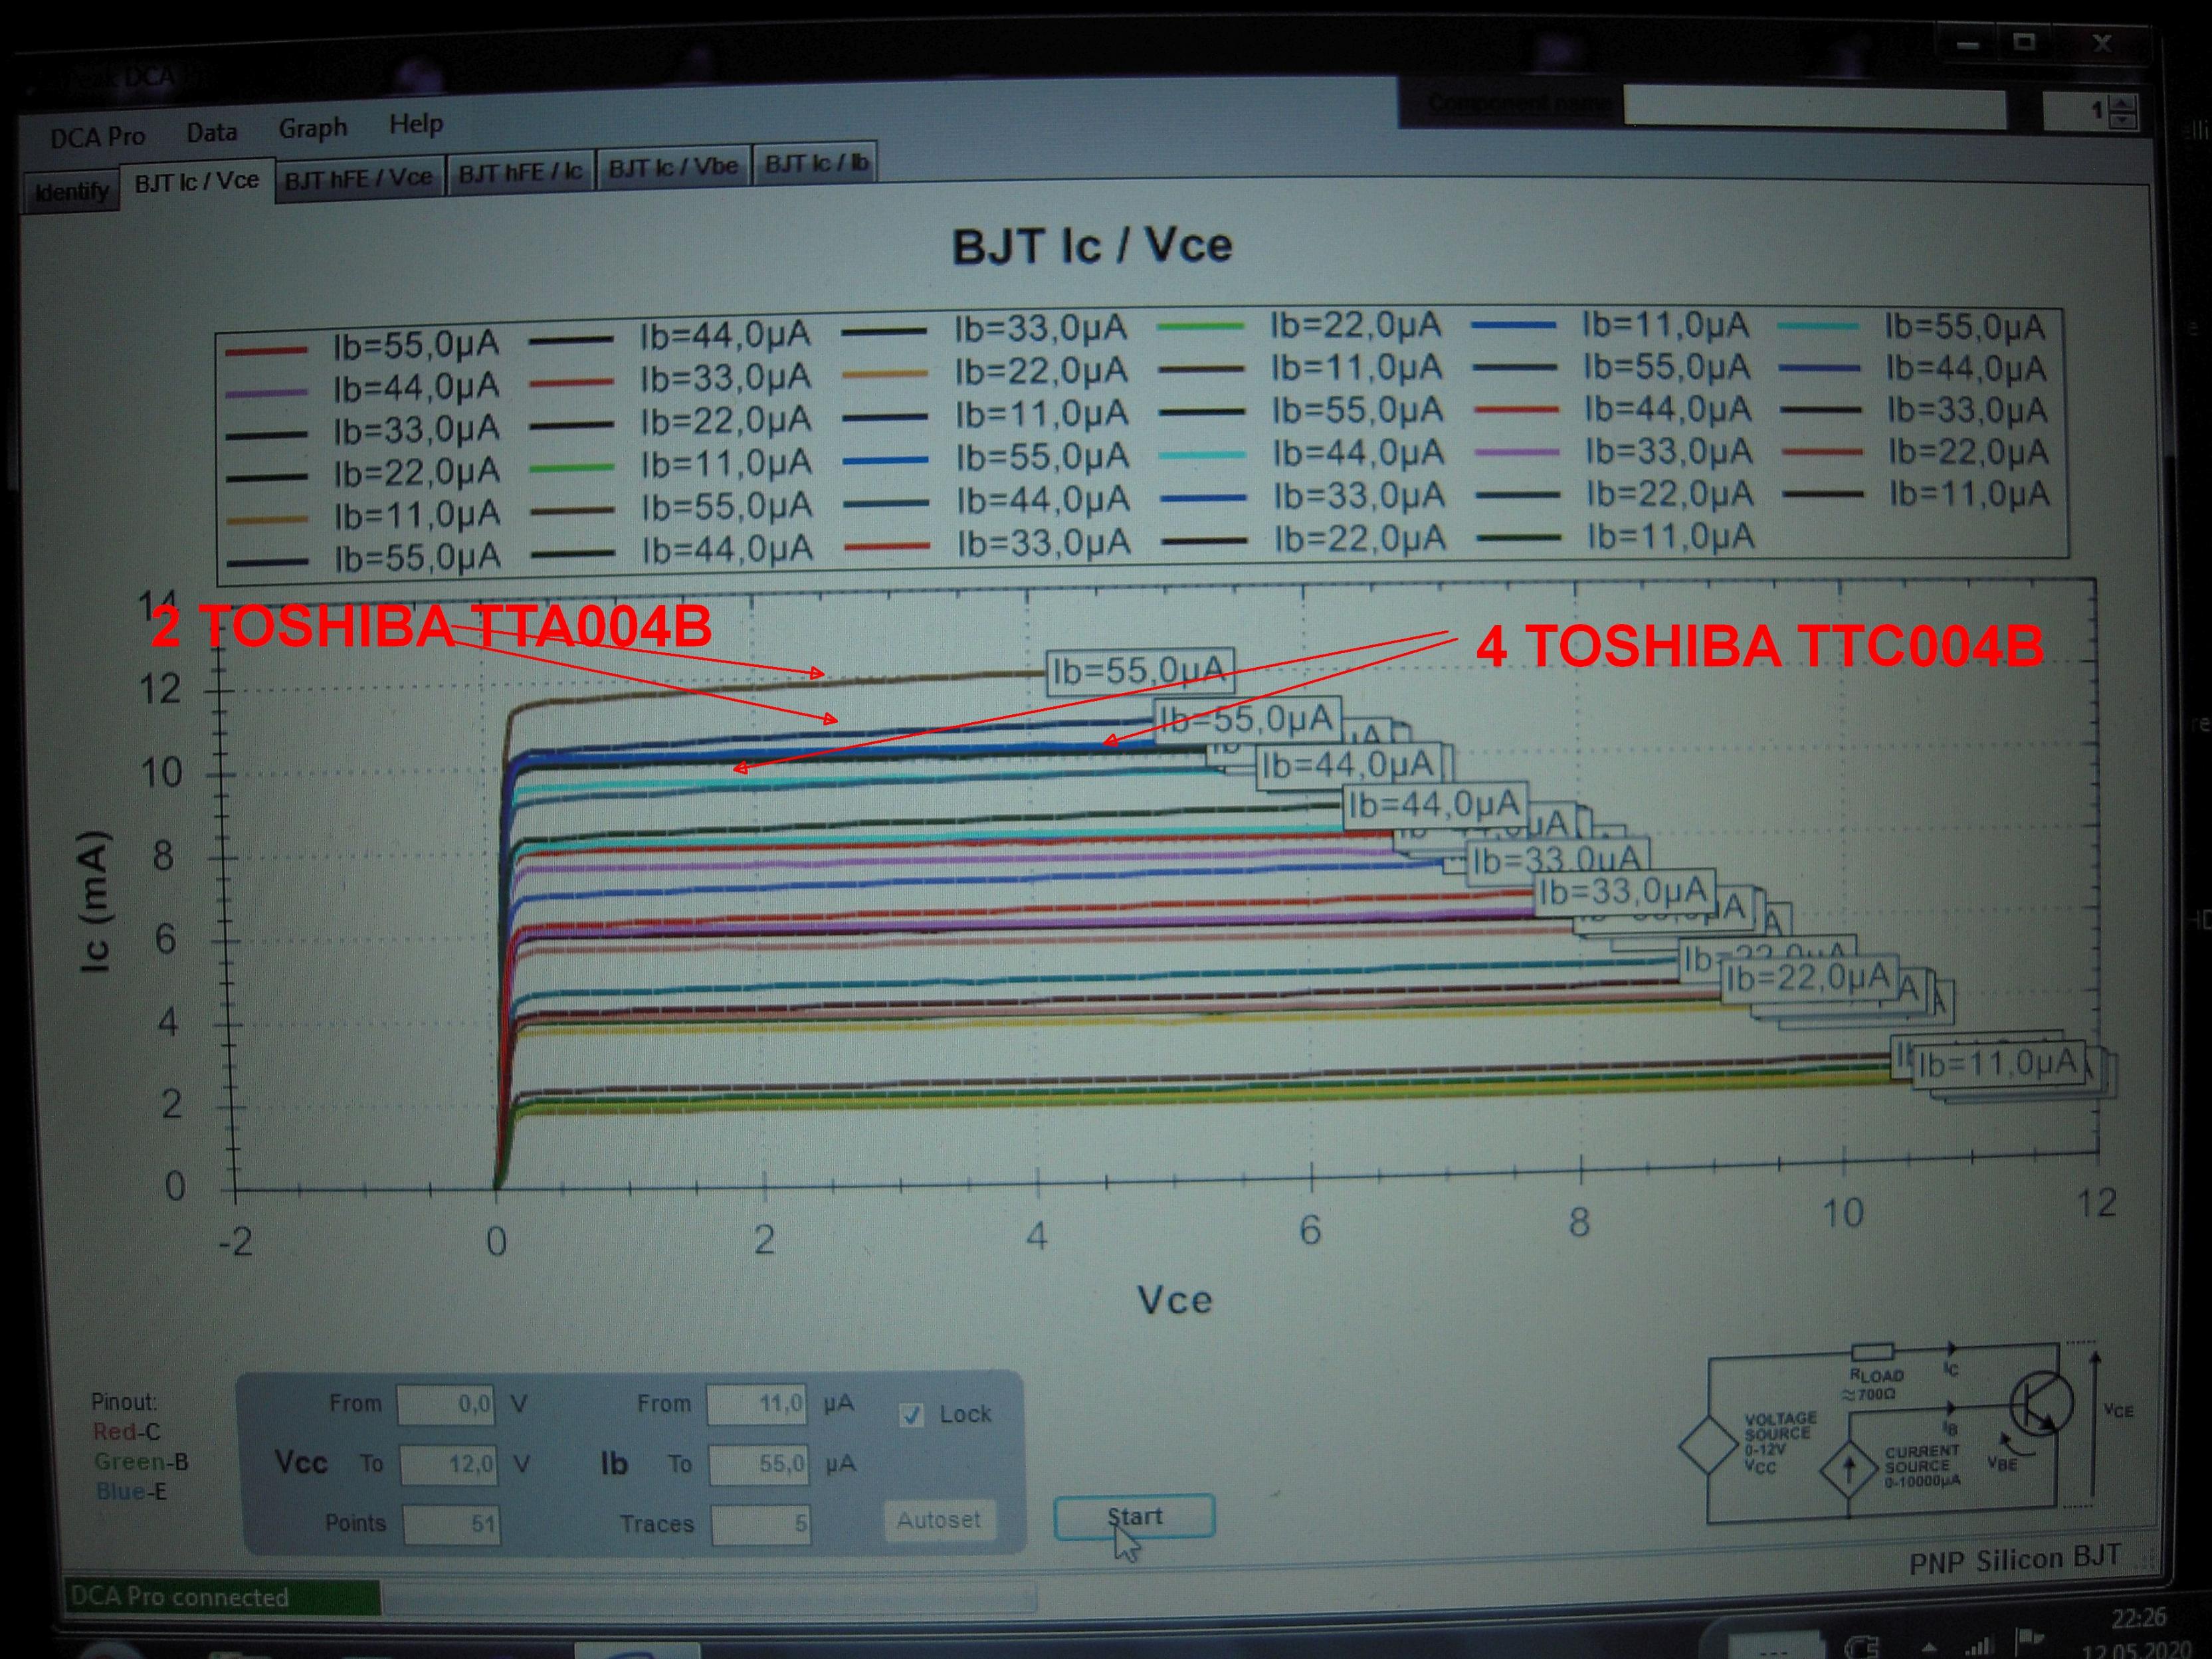
Task: Click the voltage source diamond symbol
Action: [x=1709, y=1446]
